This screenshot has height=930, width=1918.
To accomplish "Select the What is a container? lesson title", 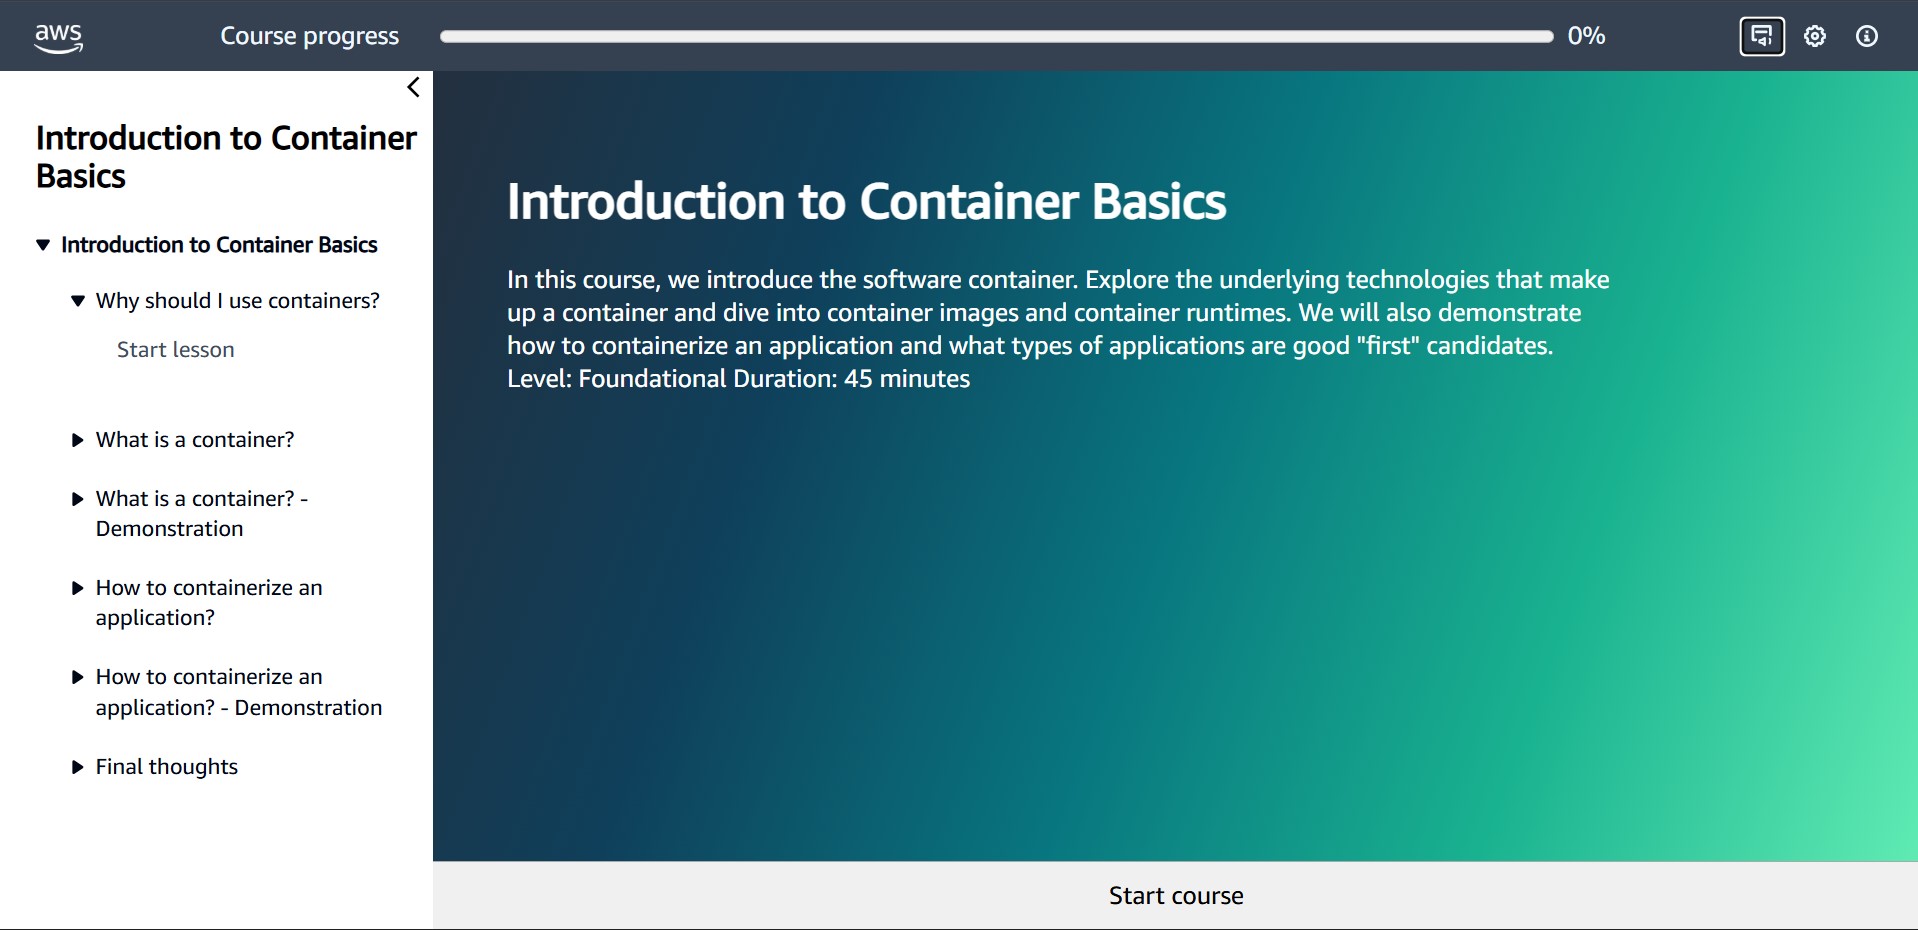I will click(195, 440).
